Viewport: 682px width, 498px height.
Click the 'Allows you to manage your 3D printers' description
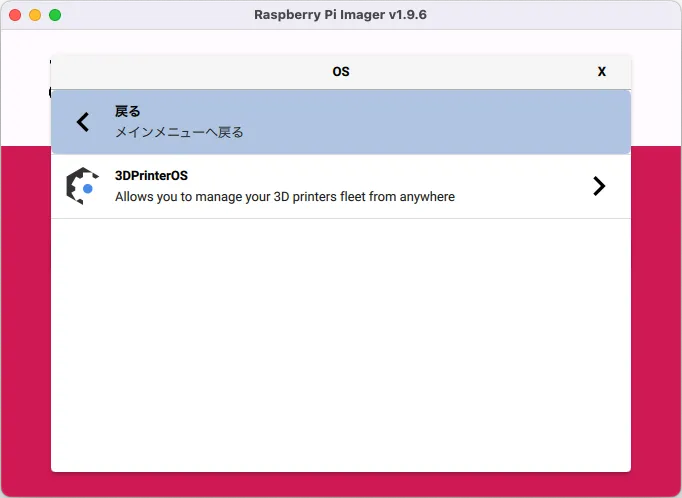point(285,197)
